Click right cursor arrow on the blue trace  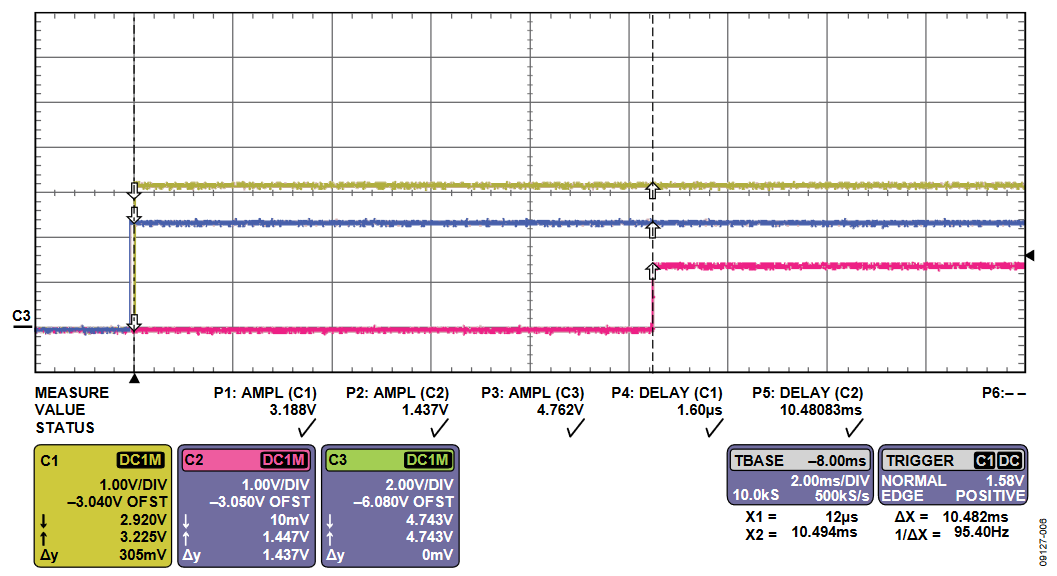(x=652, y=230)
